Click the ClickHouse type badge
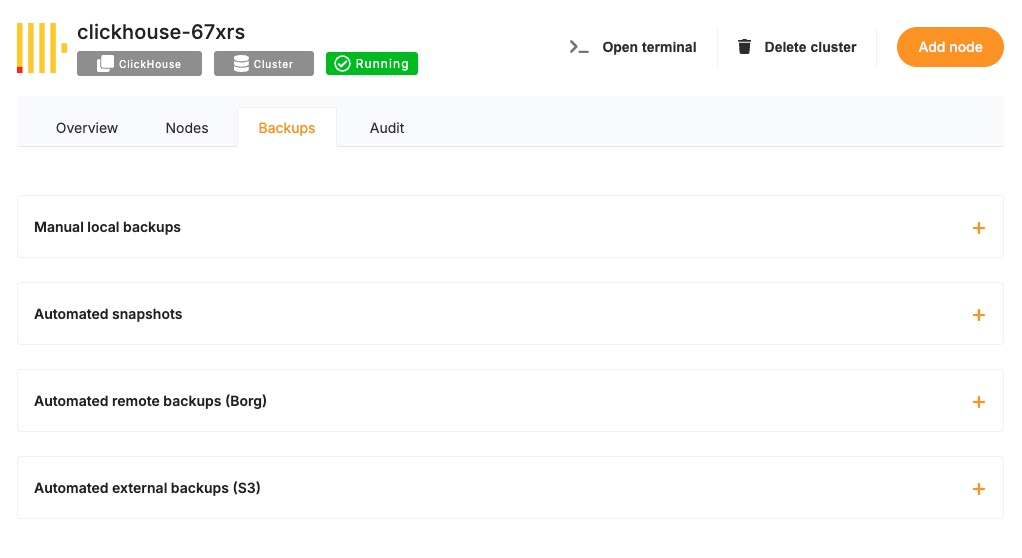1022x558 pixels. coord(139,64)
